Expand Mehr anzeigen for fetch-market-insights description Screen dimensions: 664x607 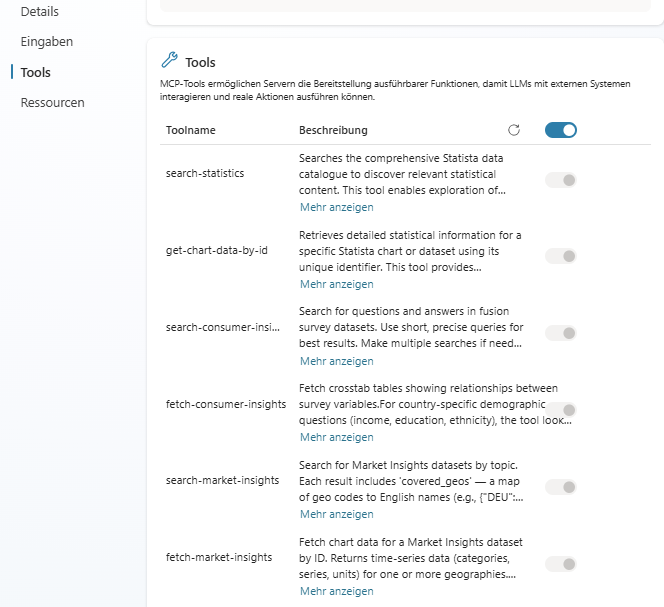click(337, 591)
